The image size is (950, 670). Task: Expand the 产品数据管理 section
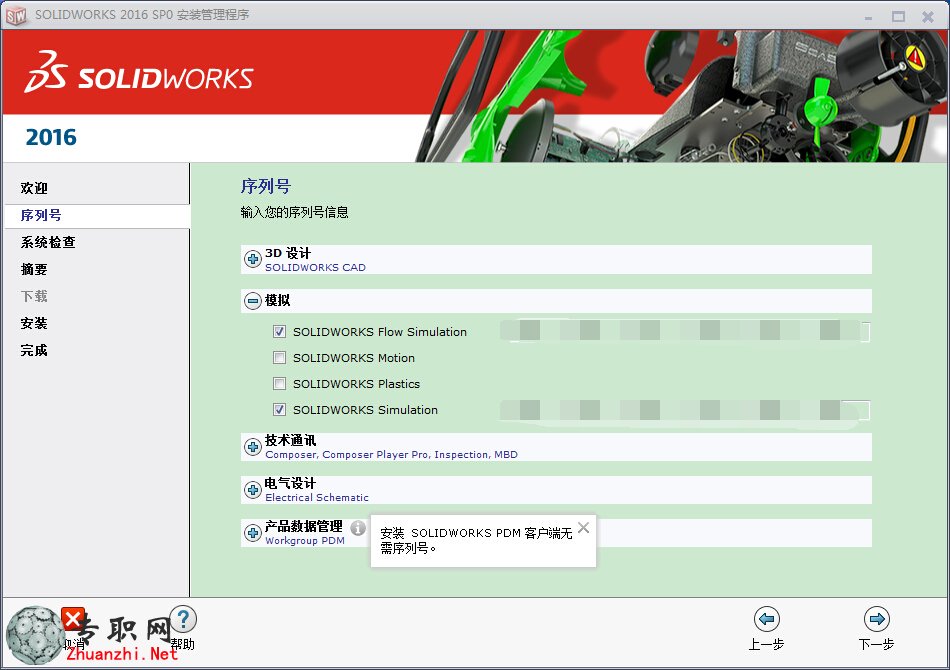point(253,532)
